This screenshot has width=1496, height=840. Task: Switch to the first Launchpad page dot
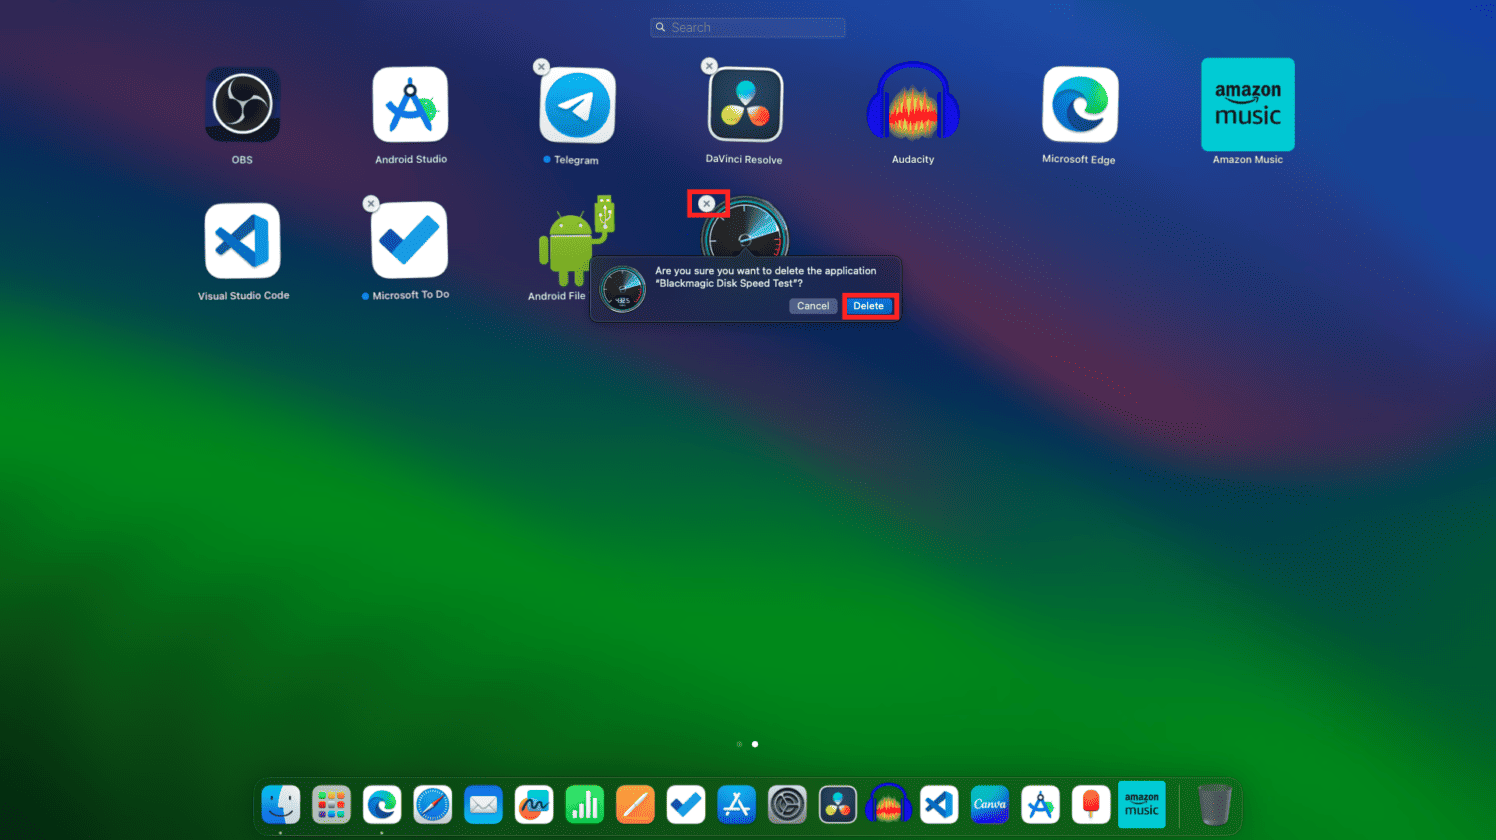click(x=739, y=744)
